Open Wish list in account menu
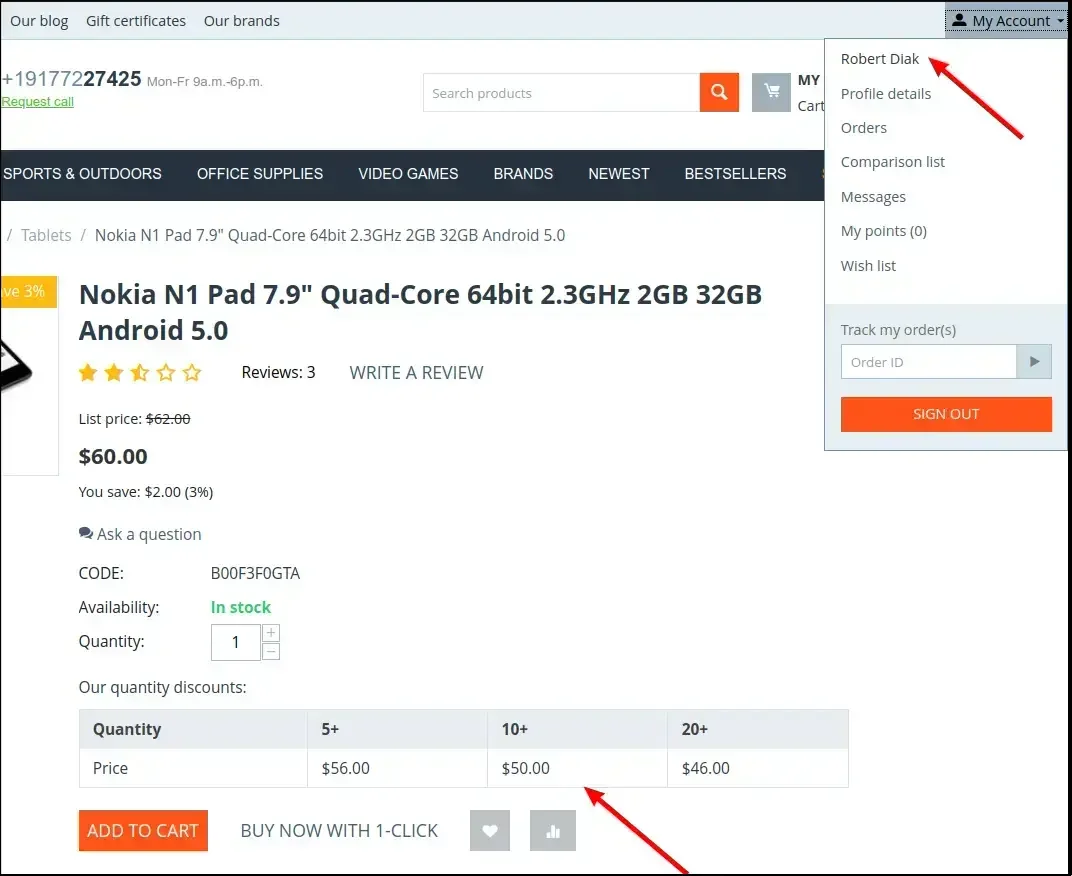The width and height of the screenshot is (1072, 876). click(868, 266)
